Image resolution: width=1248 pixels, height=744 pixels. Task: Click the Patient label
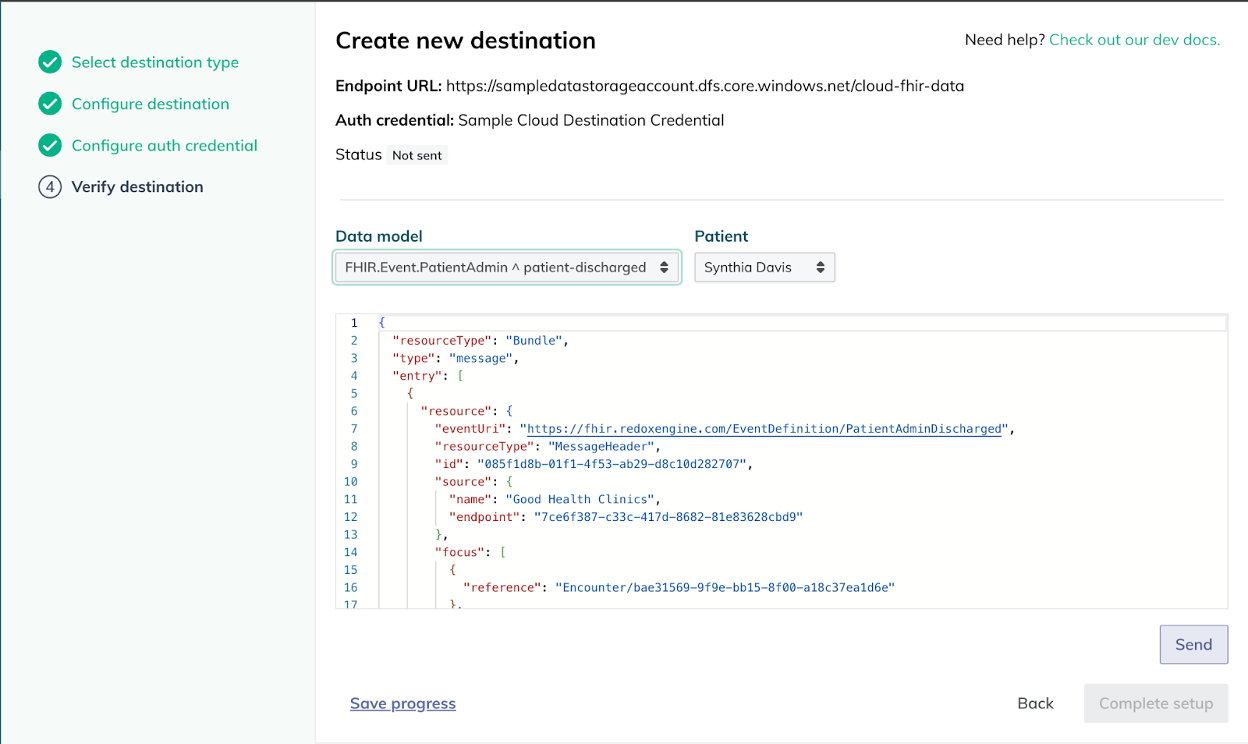coord(722,236)
